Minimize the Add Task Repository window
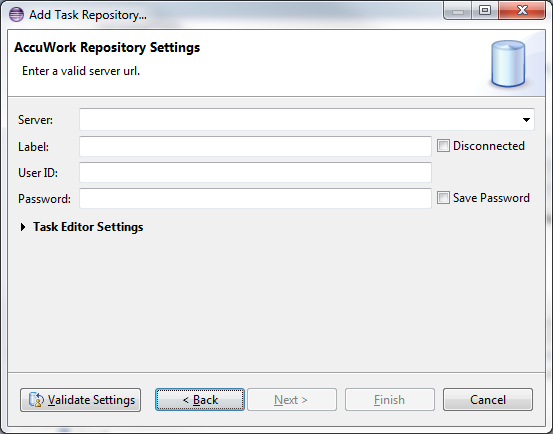 point(457,11)
